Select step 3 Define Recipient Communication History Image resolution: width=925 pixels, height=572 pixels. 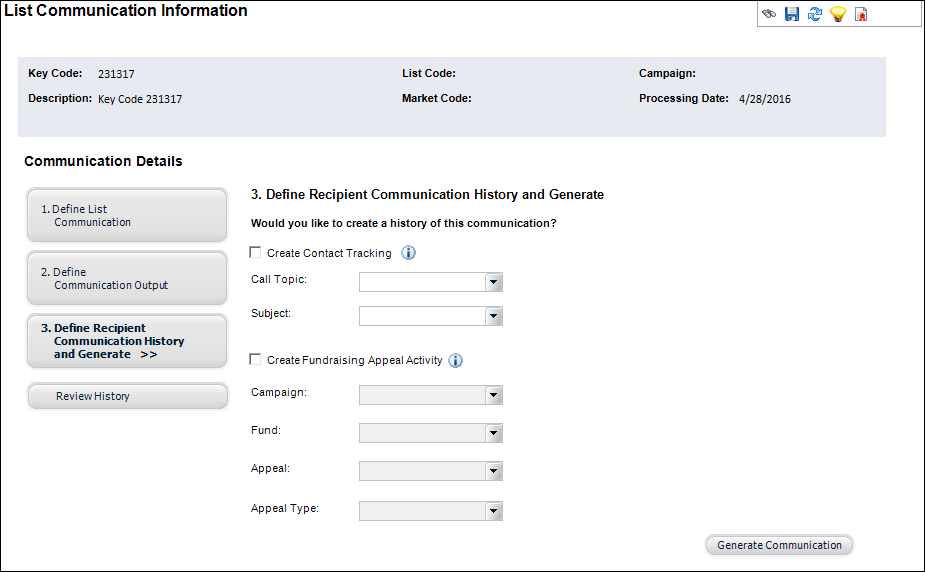coord(127,341)
